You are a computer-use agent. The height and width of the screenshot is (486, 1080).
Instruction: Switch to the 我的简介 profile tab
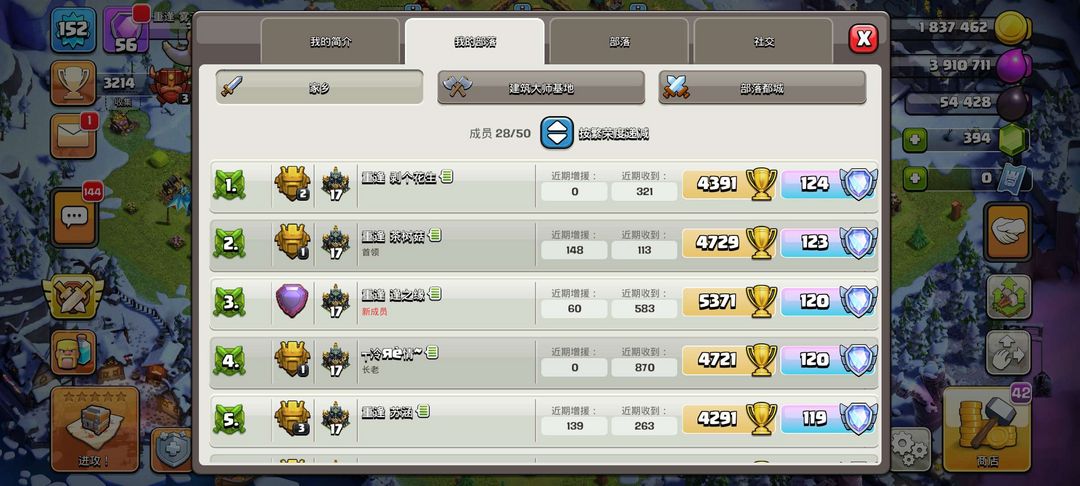click(330, 41)
